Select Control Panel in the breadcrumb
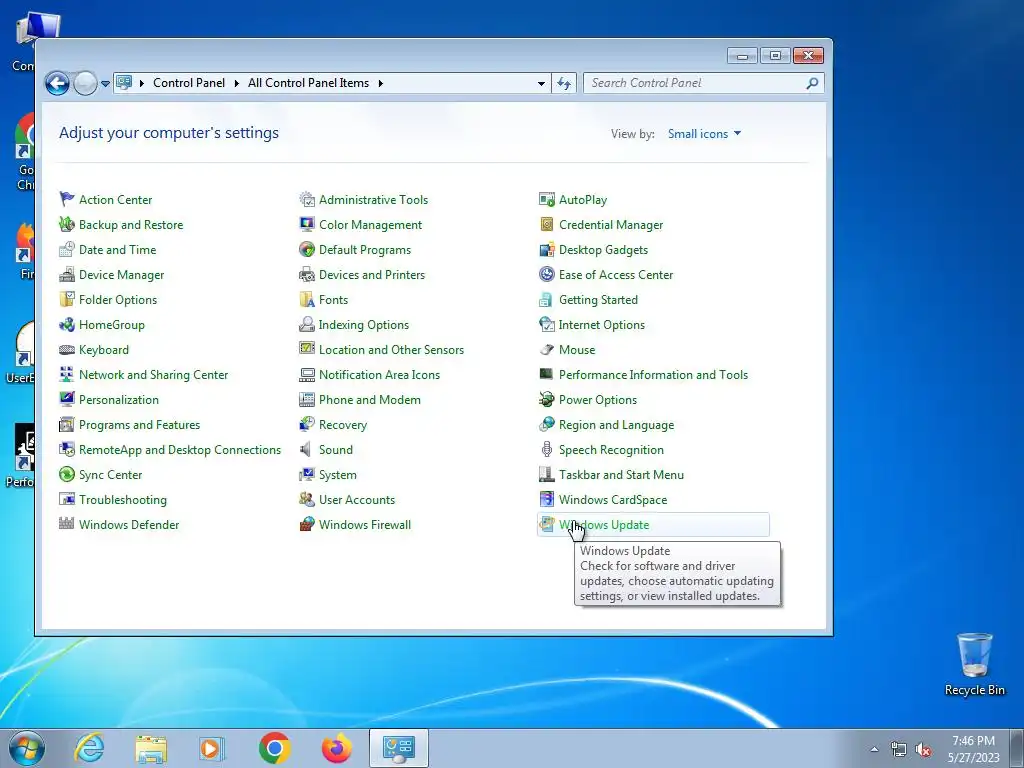This screenshot has height=768, width=1024. (x=189, y=83)
